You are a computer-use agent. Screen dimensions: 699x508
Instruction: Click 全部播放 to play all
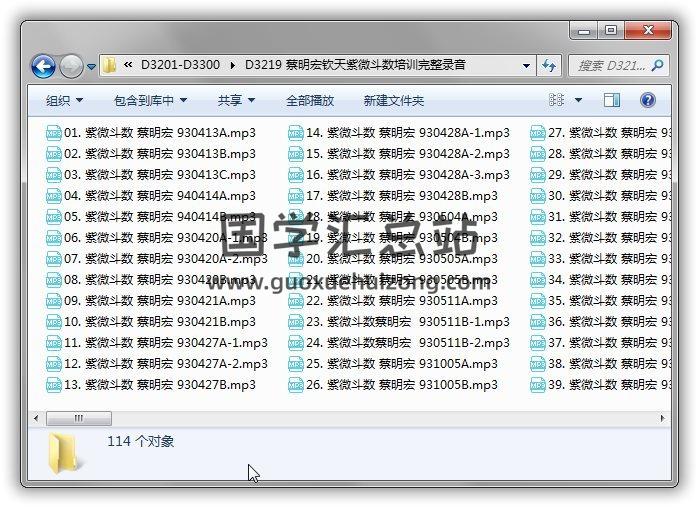tap(310, 100)
